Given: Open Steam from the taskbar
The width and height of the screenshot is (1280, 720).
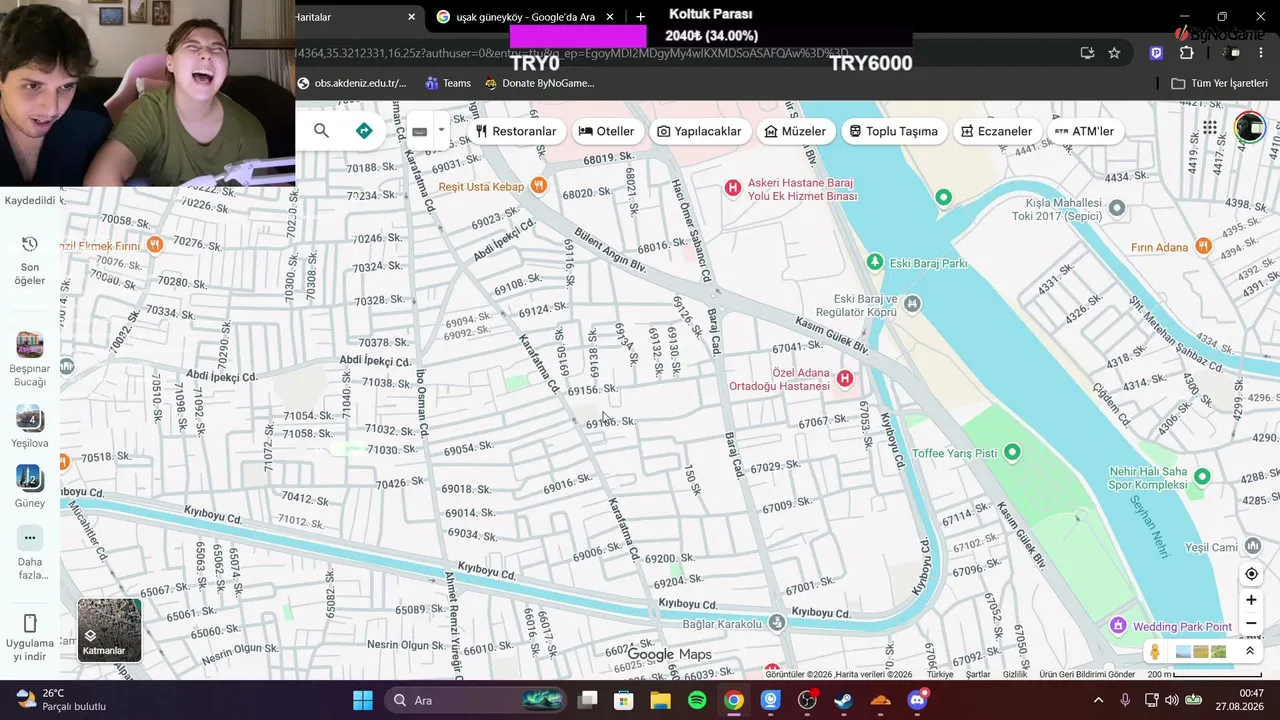Looking at the screenshot, I should point(844,700).
